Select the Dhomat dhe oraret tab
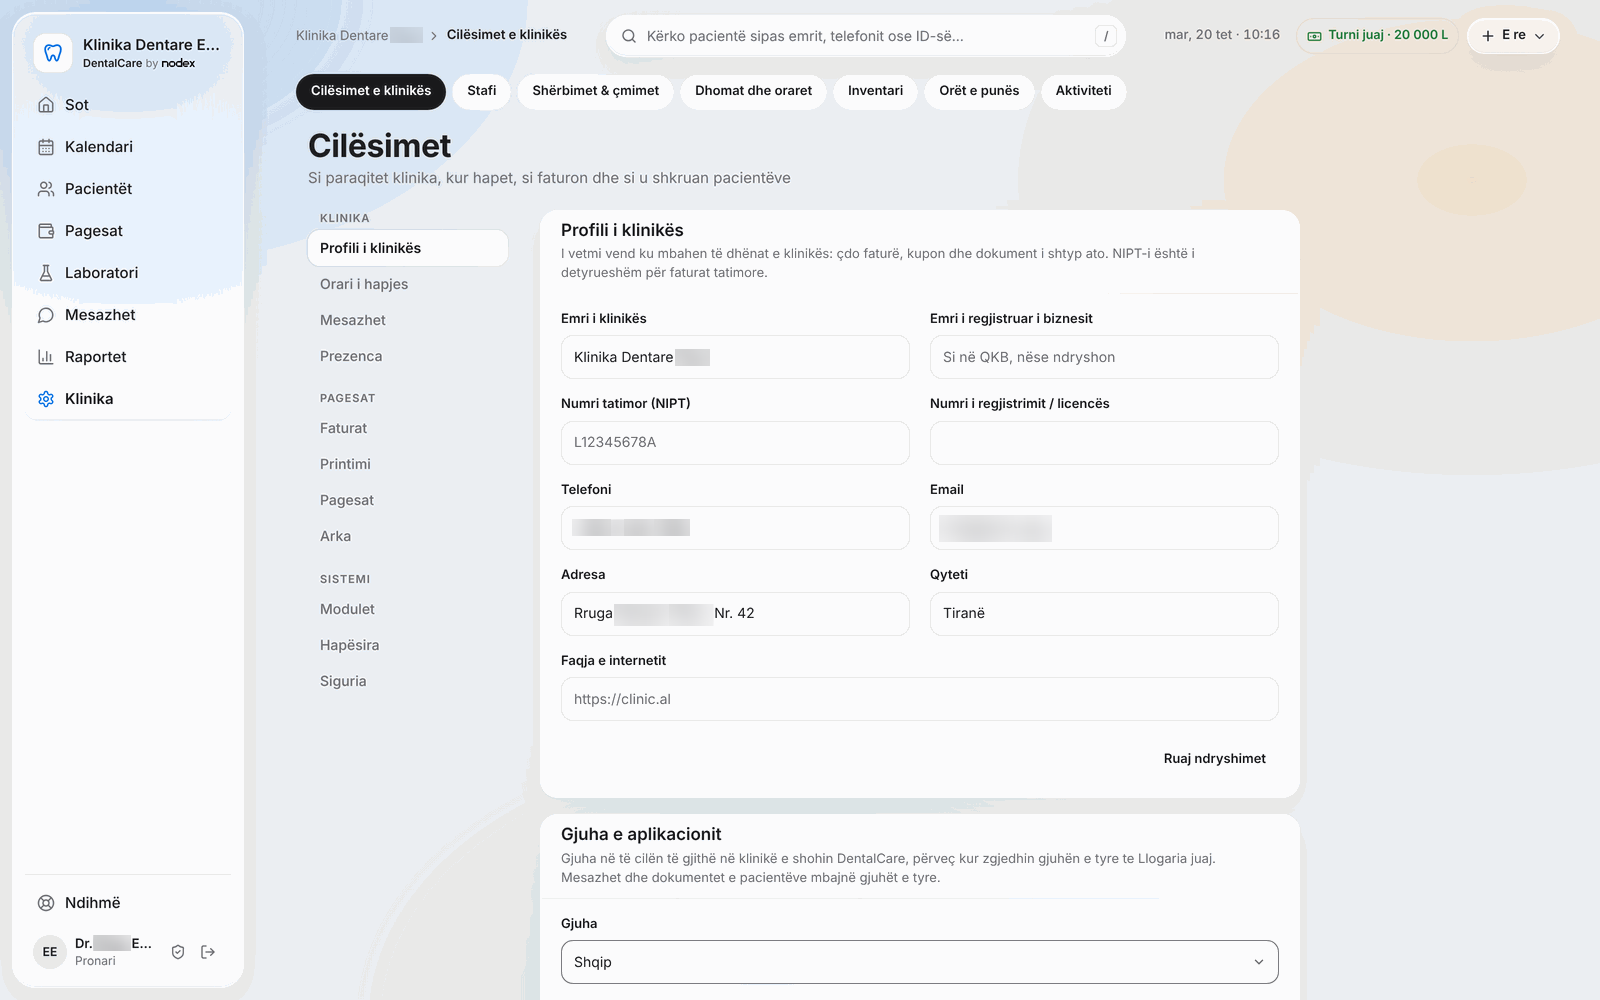Viewport: 1600px width, 1000px height. (x=754, y=91)
